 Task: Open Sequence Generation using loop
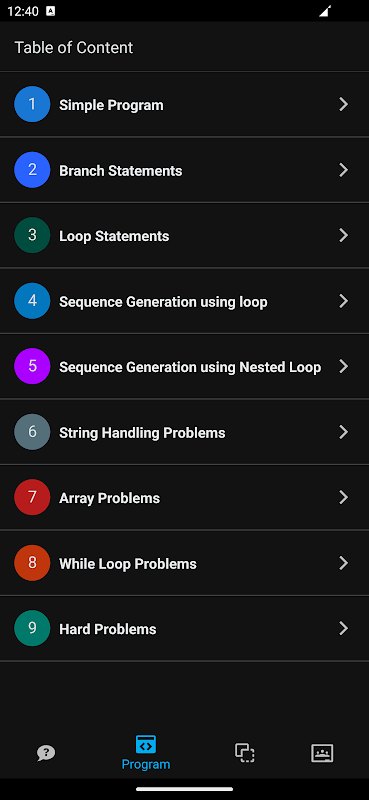(x=184, y=301)
